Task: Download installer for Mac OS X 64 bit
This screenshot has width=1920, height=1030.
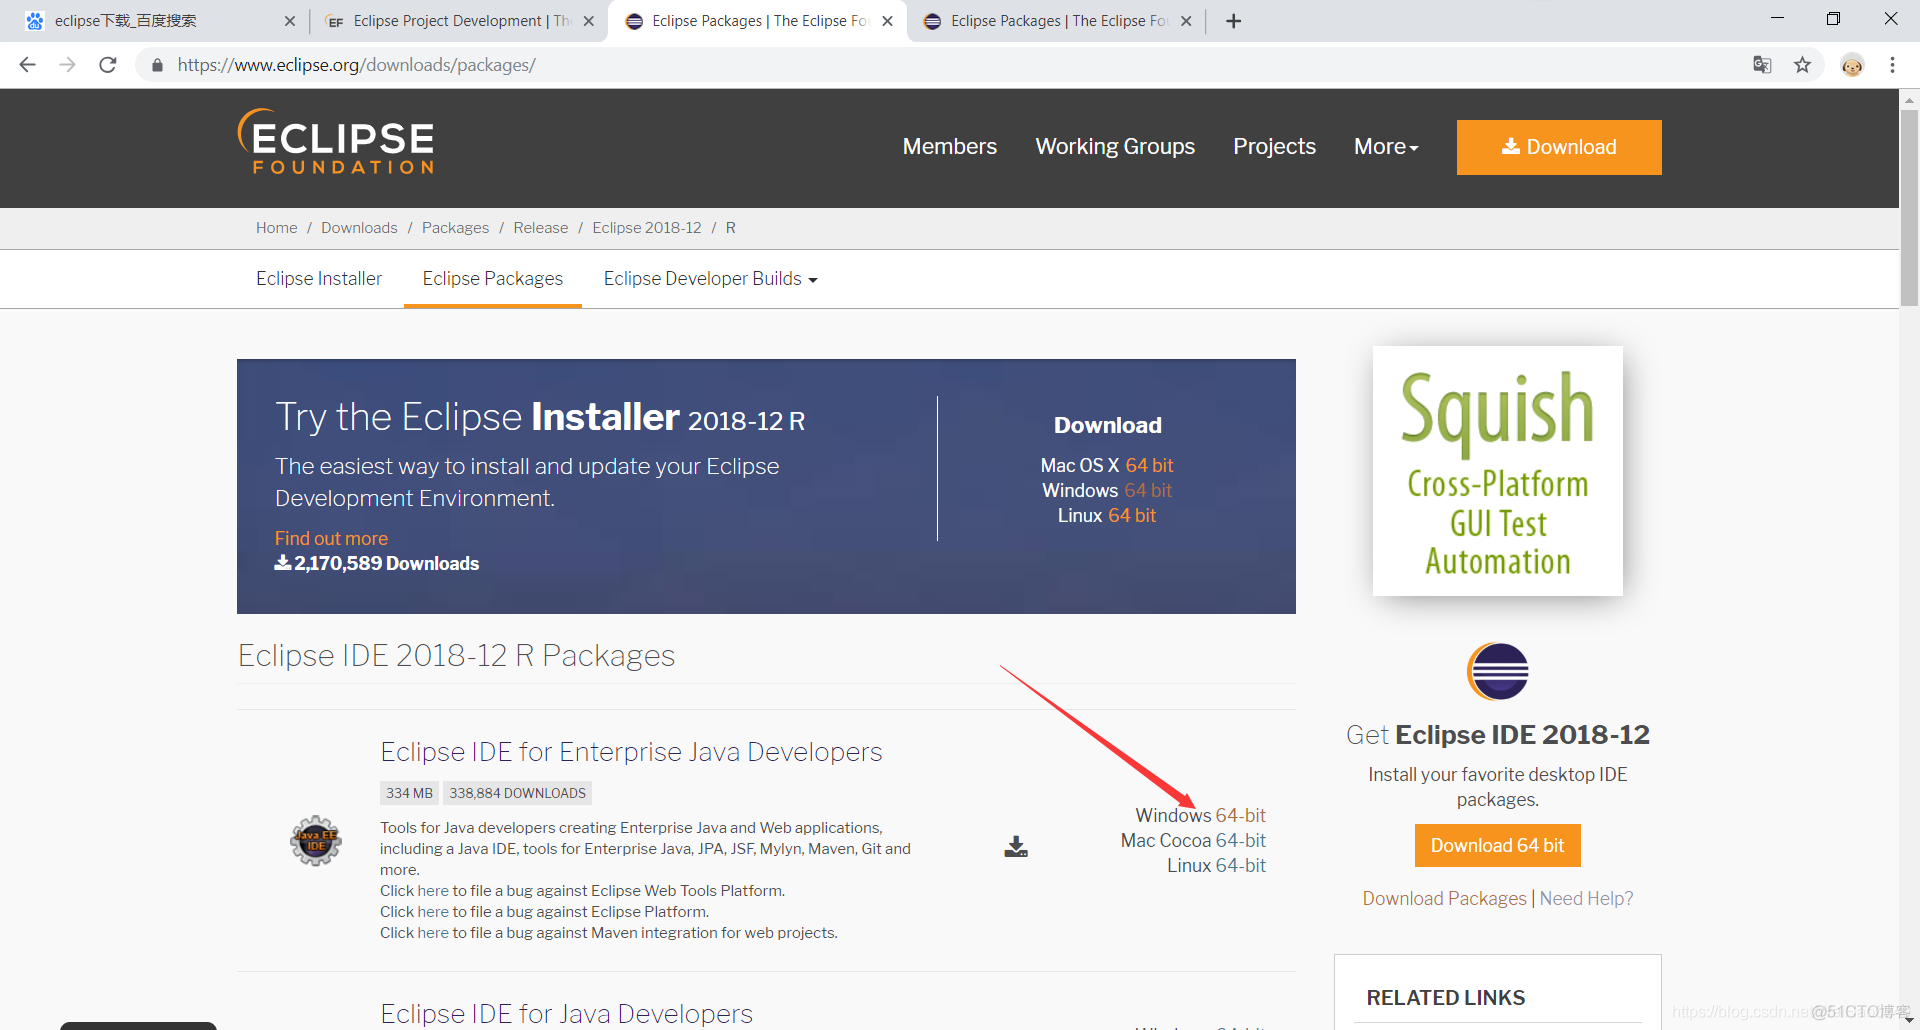Action: tap(1149, 466)
